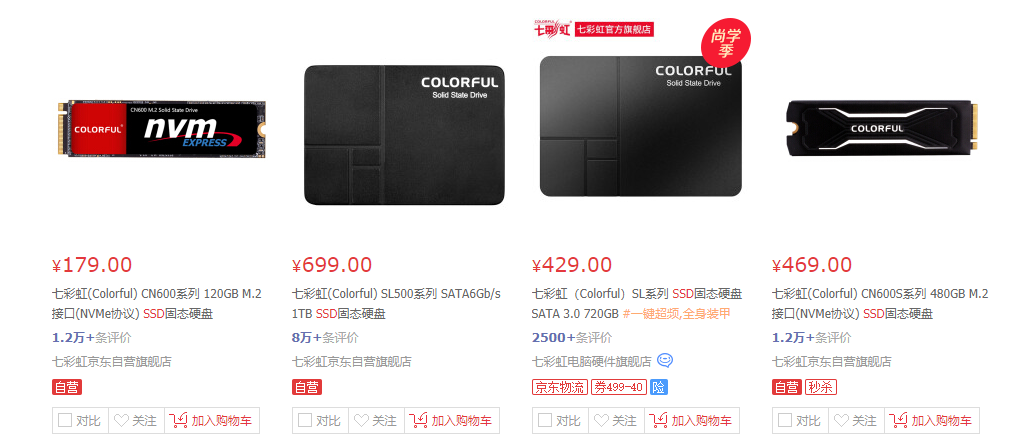The image size is (1024, 448).
Task: Open chat with 七彩虹电脑硬件旗舰店 via blue icon
Action: tap(665, 360)
